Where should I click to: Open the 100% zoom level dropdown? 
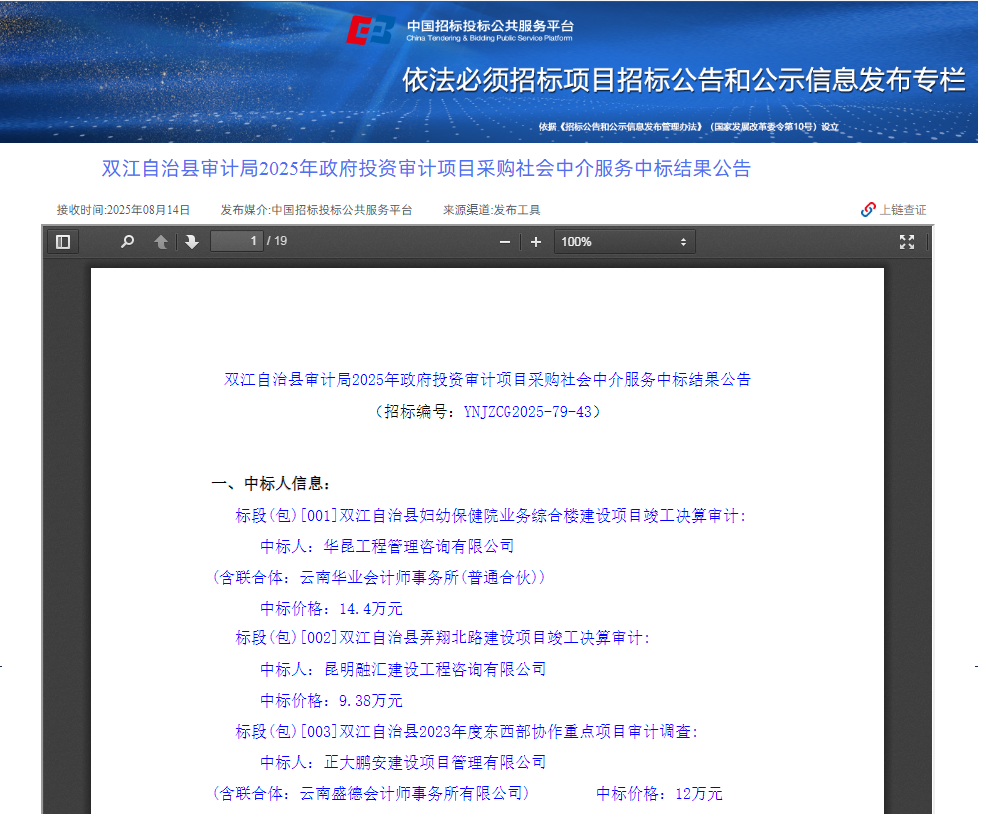(x=624, y=242)
